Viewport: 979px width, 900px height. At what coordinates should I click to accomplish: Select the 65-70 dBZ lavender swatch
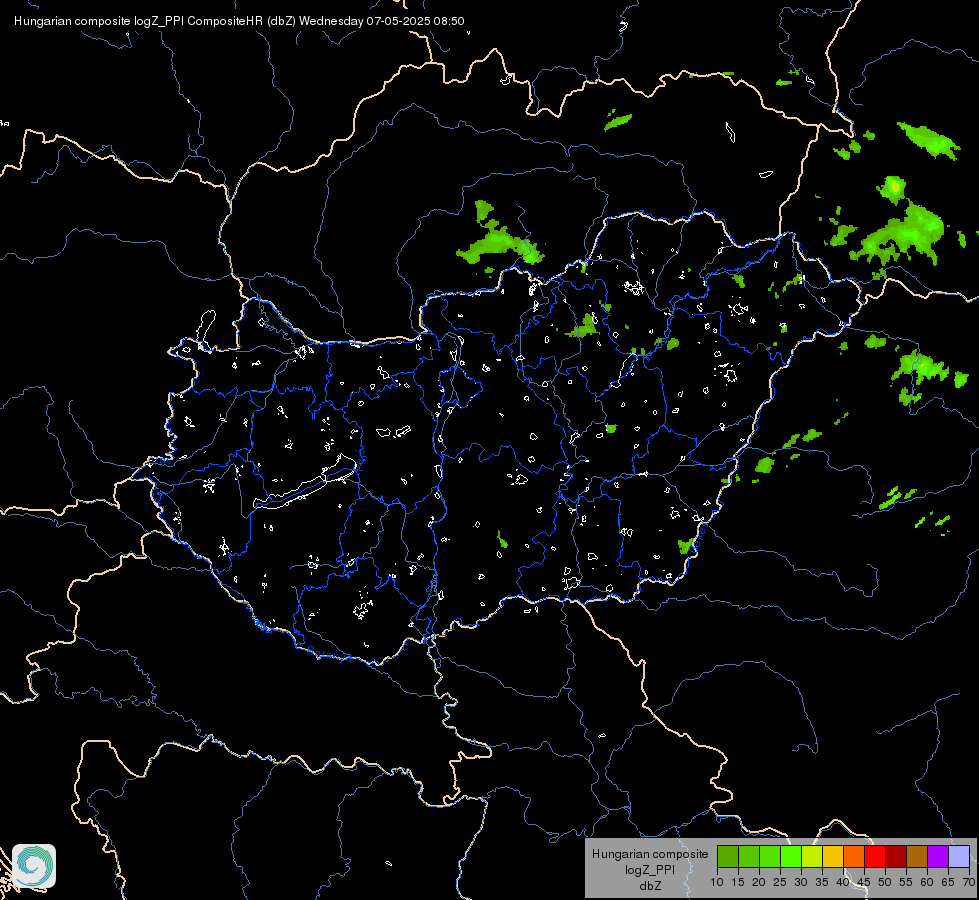click(959, 856)
